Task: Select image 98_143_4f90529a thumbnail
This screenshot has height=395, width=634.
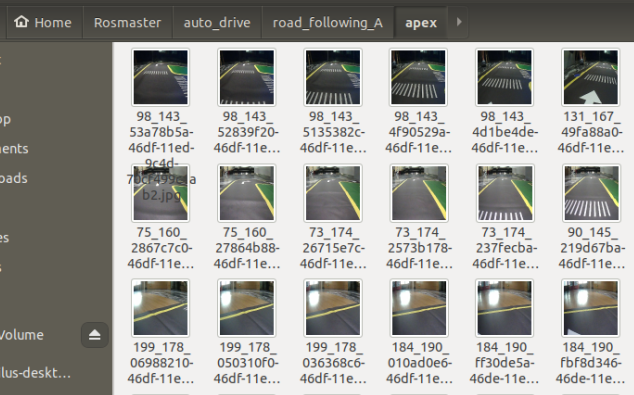Action: click(x=418, y=77)
